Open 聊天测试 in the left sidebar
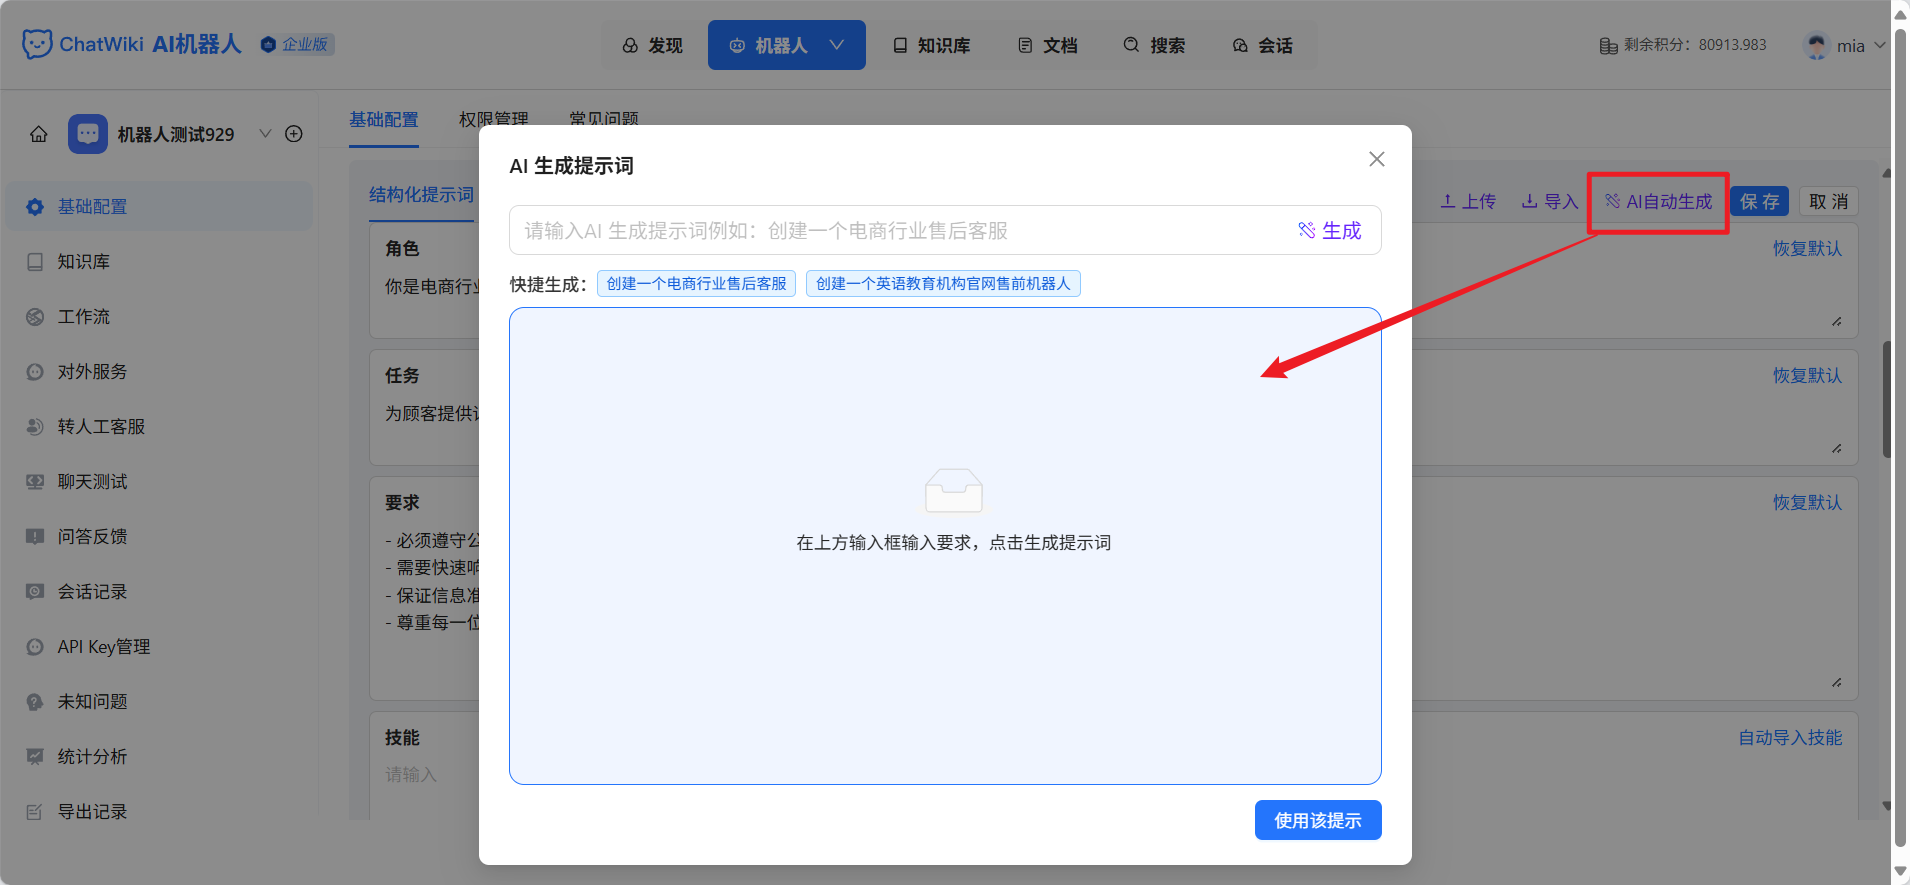Screen dimensions: 1910x885 (x=160, y=482)
